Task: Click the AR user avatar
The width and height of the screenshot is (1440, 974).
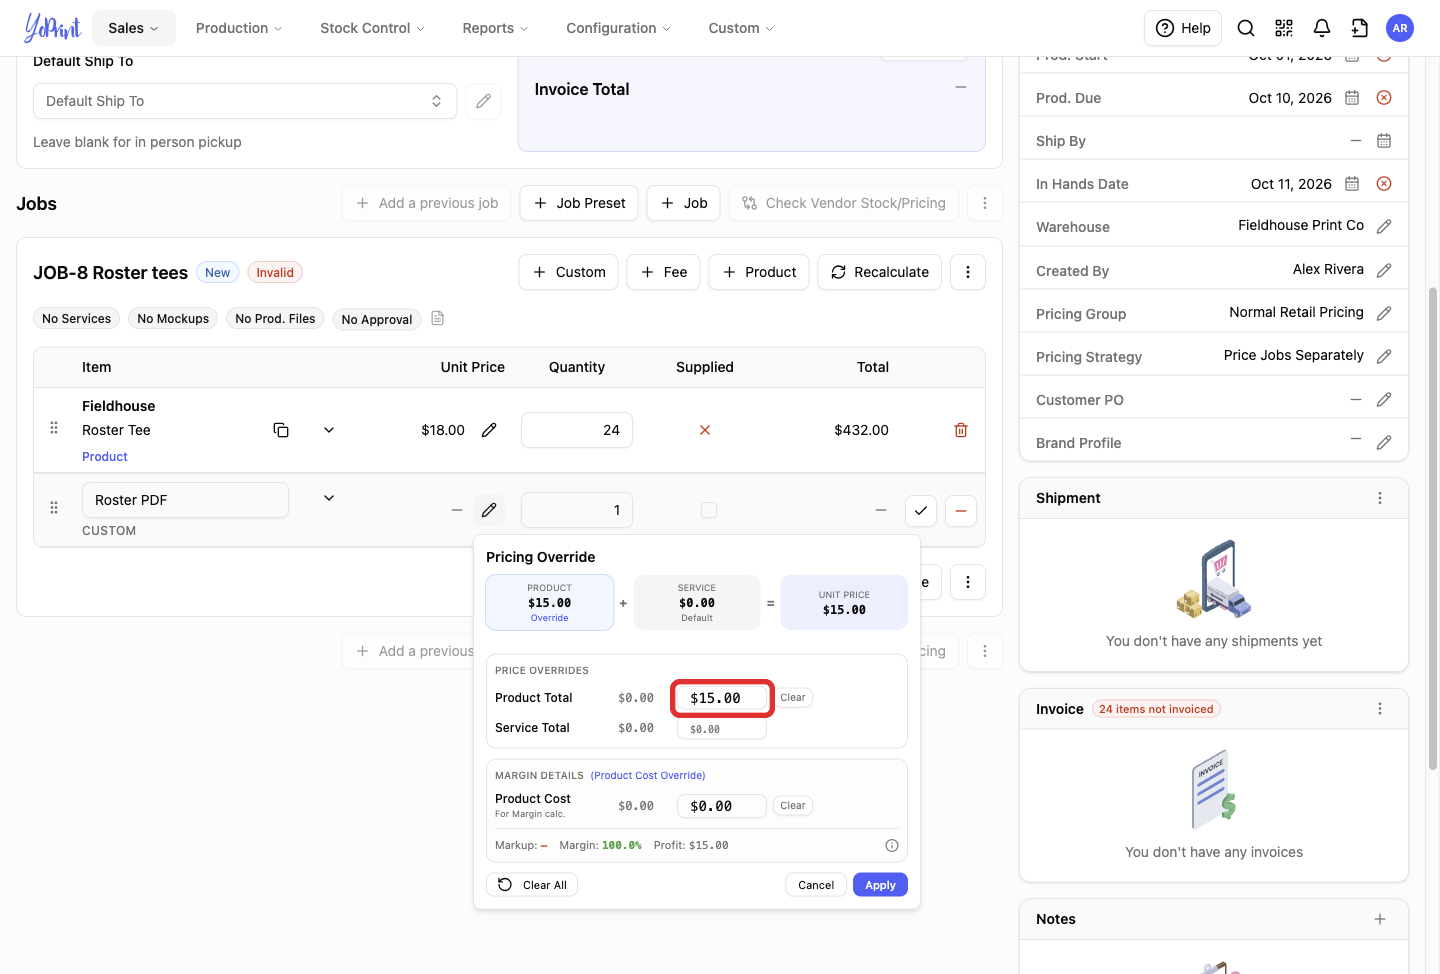Action: click(x=1400, y=28)
